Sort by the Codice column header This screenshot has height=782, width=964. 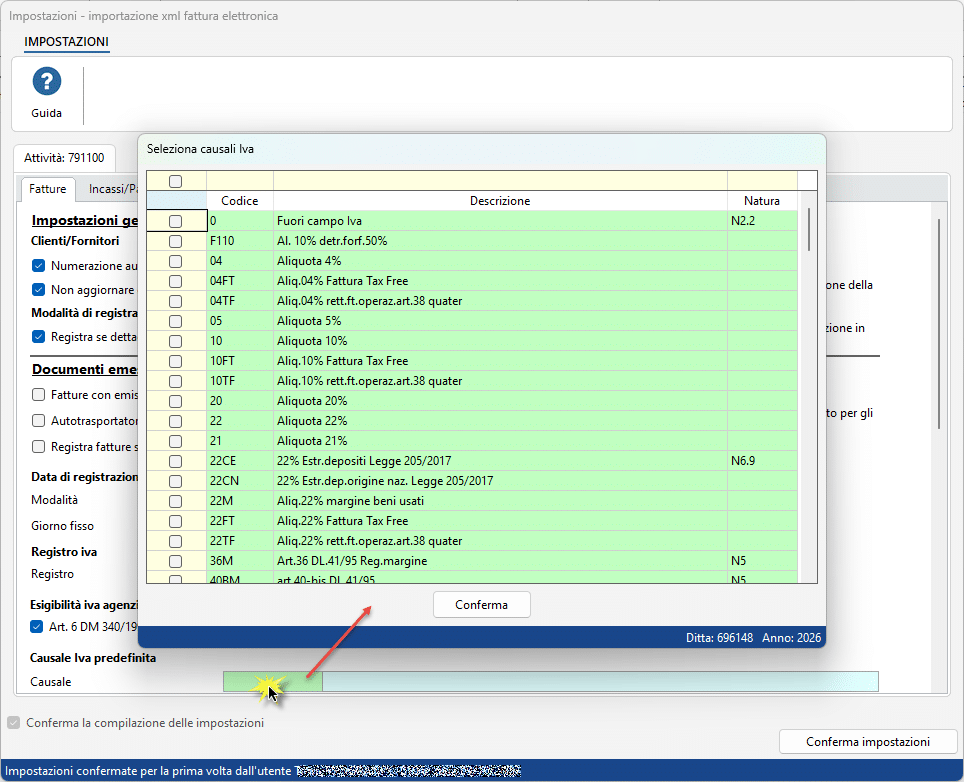pyautogui.click(x=240, y=200)
